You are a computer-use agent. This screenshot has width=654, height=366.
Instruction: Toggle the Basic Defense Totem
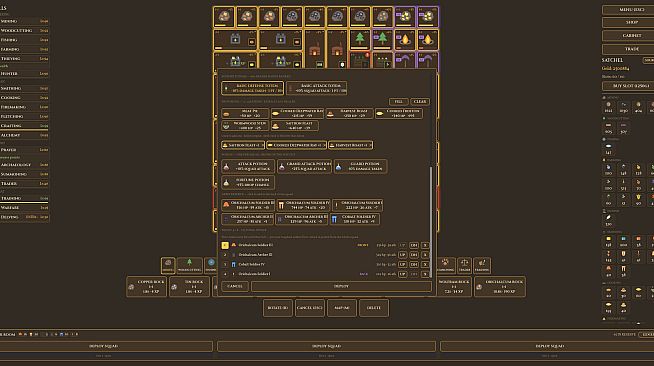point(252,88)
